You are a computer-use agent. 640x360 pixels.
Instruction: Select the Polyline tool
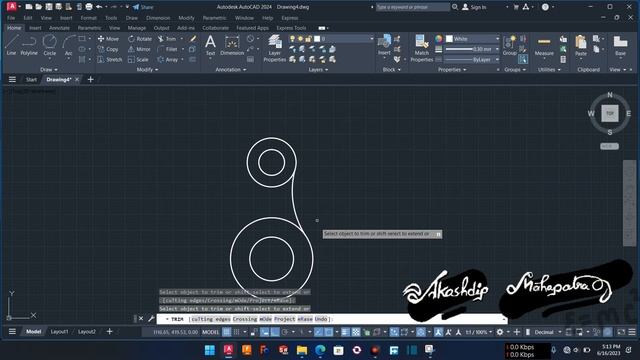pyautogui.click(x=29, y=45)
